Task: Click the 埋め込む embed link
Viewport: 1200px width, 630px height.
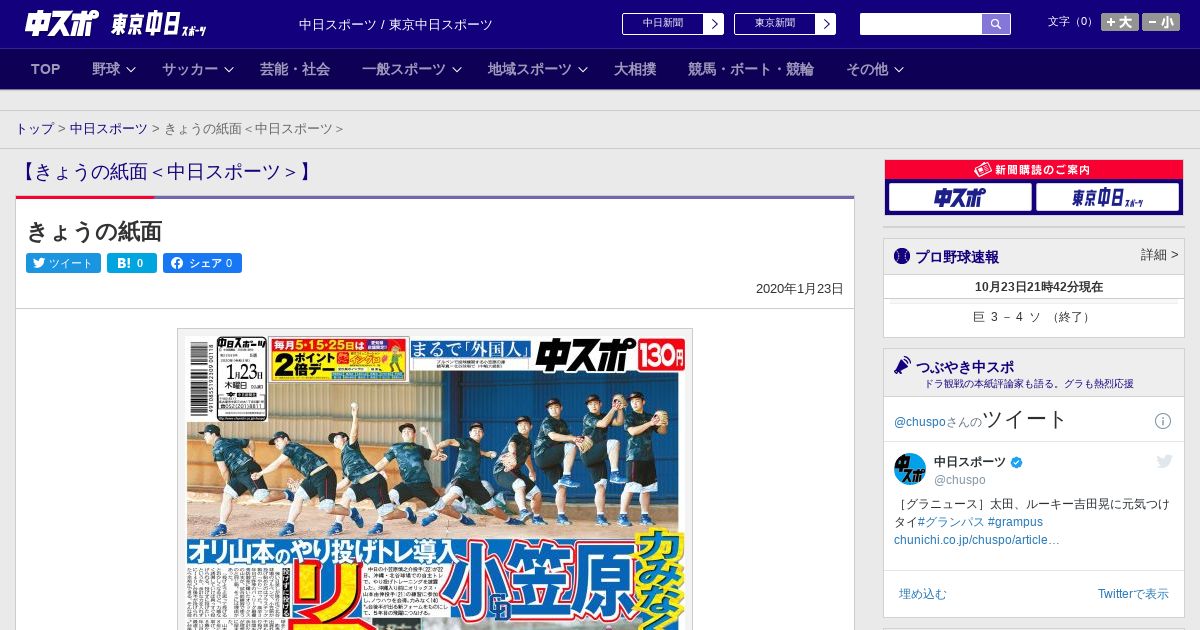Action: pos(922,594)
